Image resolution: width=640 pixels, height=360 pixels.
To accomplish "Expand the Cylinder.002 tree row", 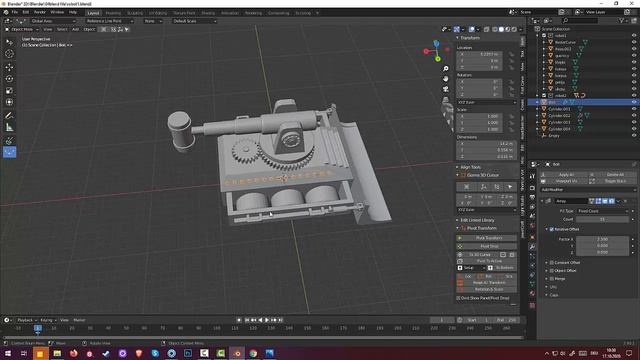I will [x=537, y=116].
